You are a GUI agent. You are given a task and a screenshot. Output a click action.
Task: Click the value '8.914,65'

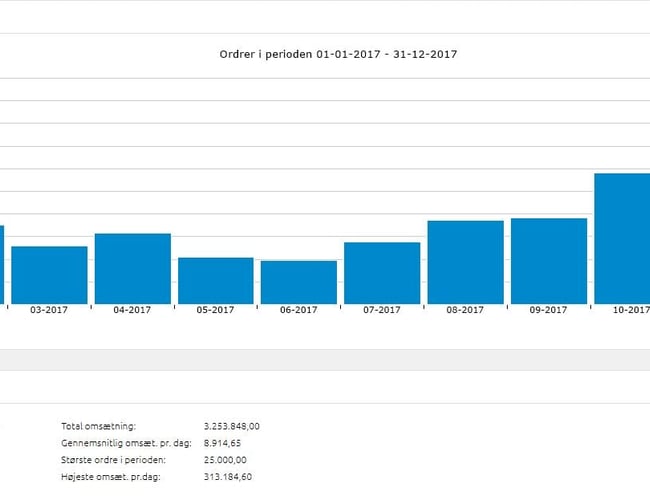tap(222, 443)
